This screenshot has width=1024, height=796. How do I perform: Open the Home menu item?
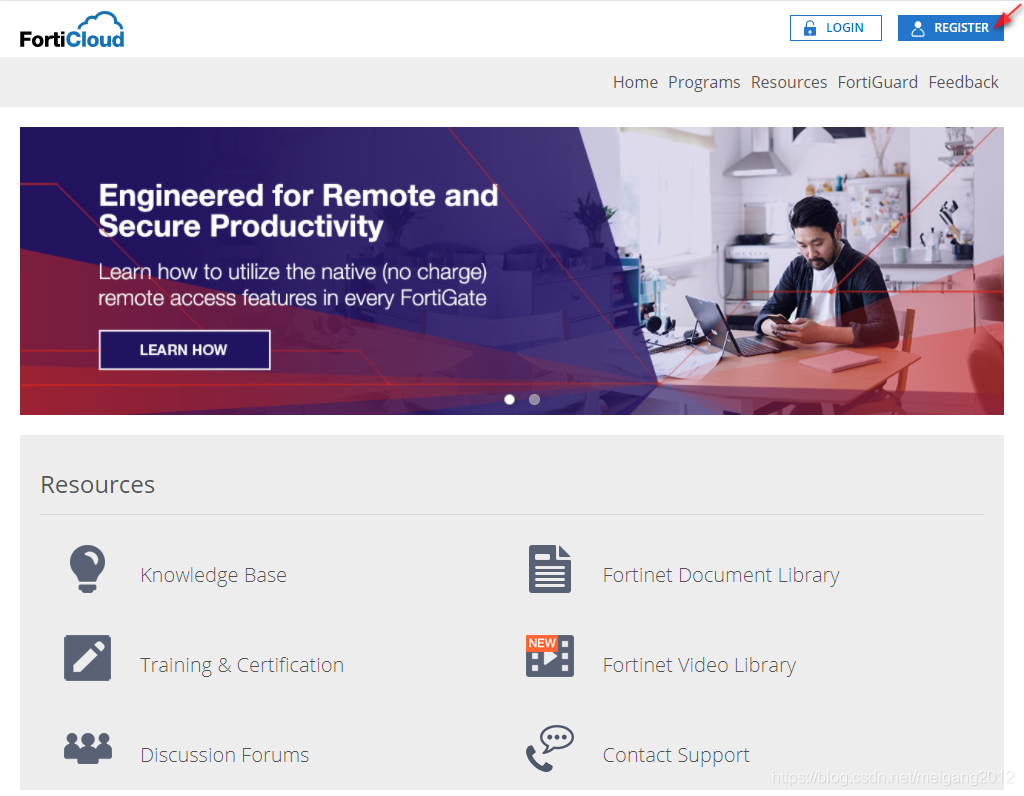[635, 82]
